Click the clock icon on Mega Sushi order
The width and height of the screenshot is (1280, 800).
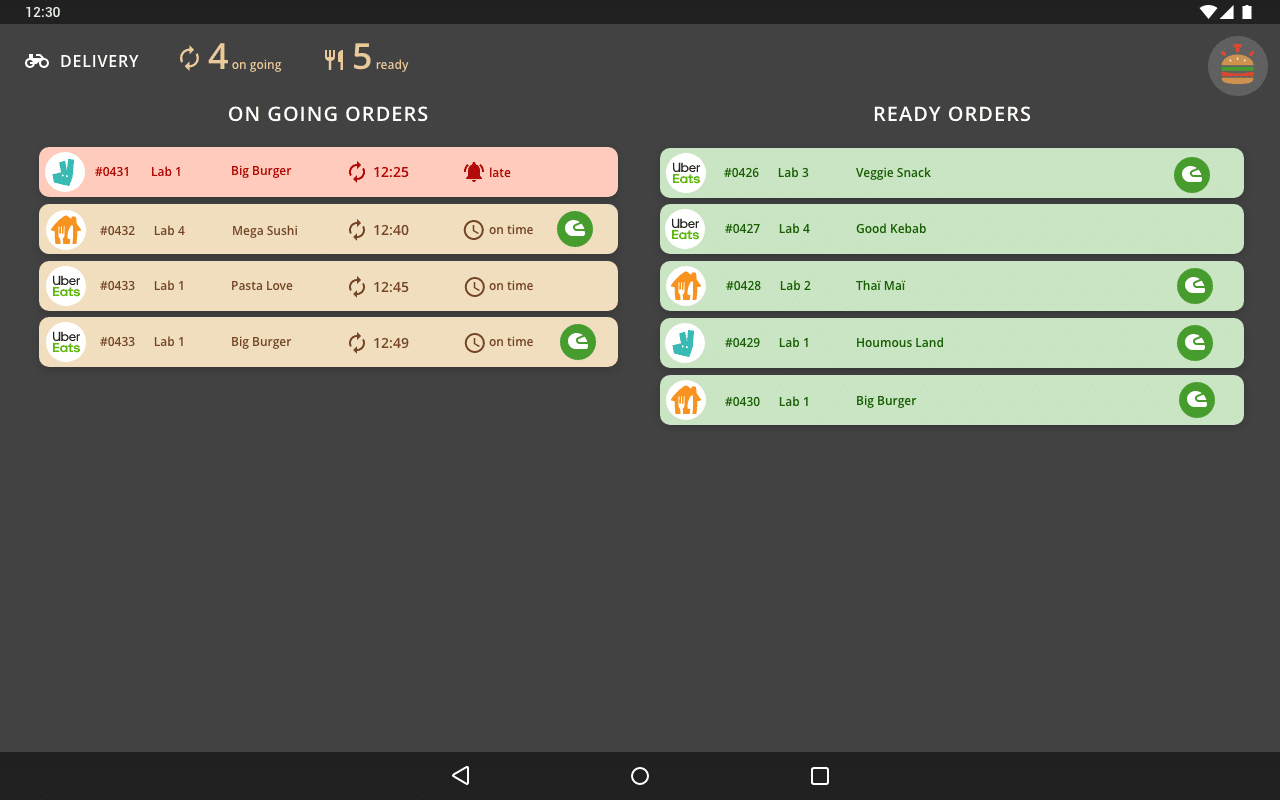click(x=474, y=230)
